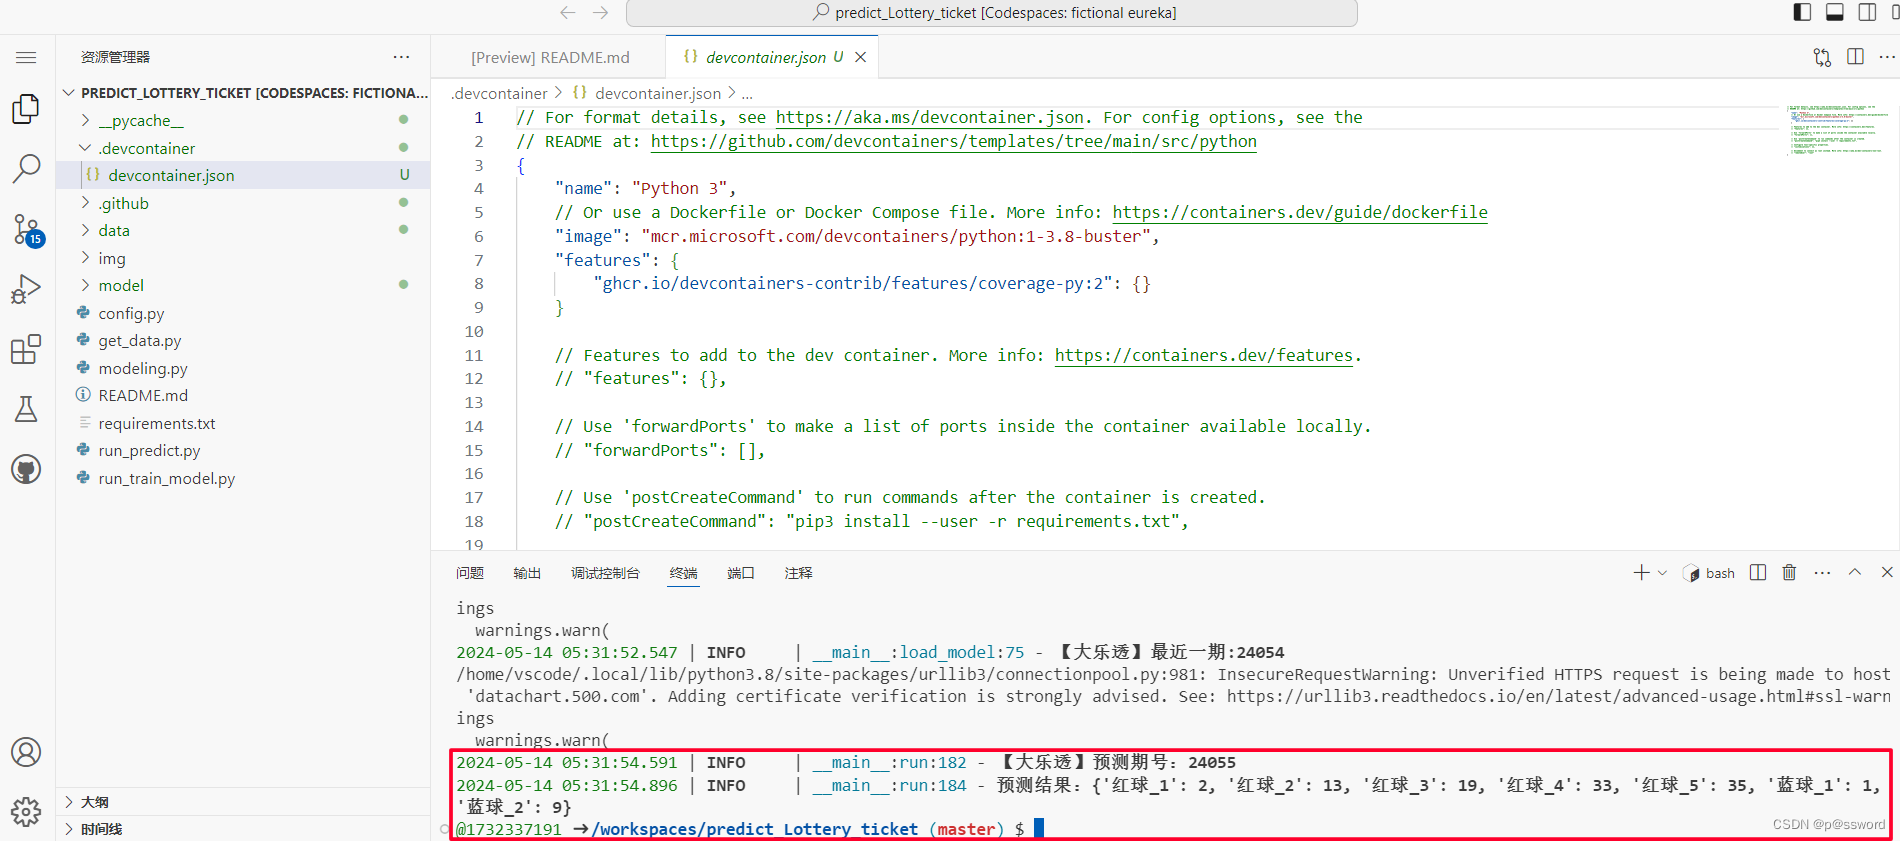1900x841 pixels.
Task: Follow the github devcontainers templates link
Action: pyautogui.click(x=954, y=142)
